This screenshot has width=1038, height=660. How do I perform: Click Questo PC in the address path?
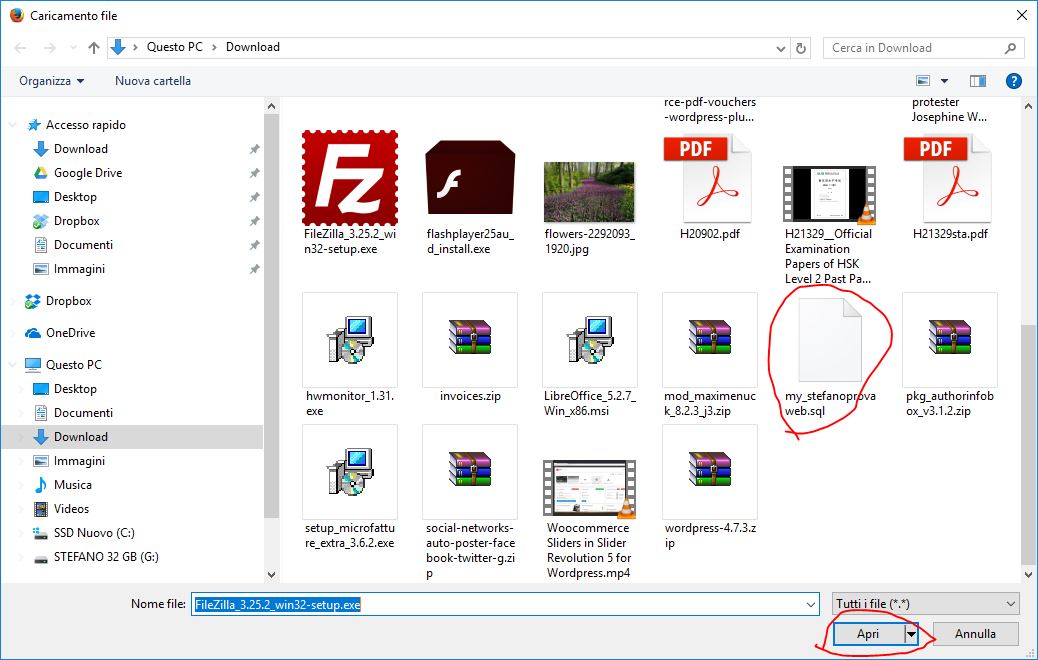175,47
